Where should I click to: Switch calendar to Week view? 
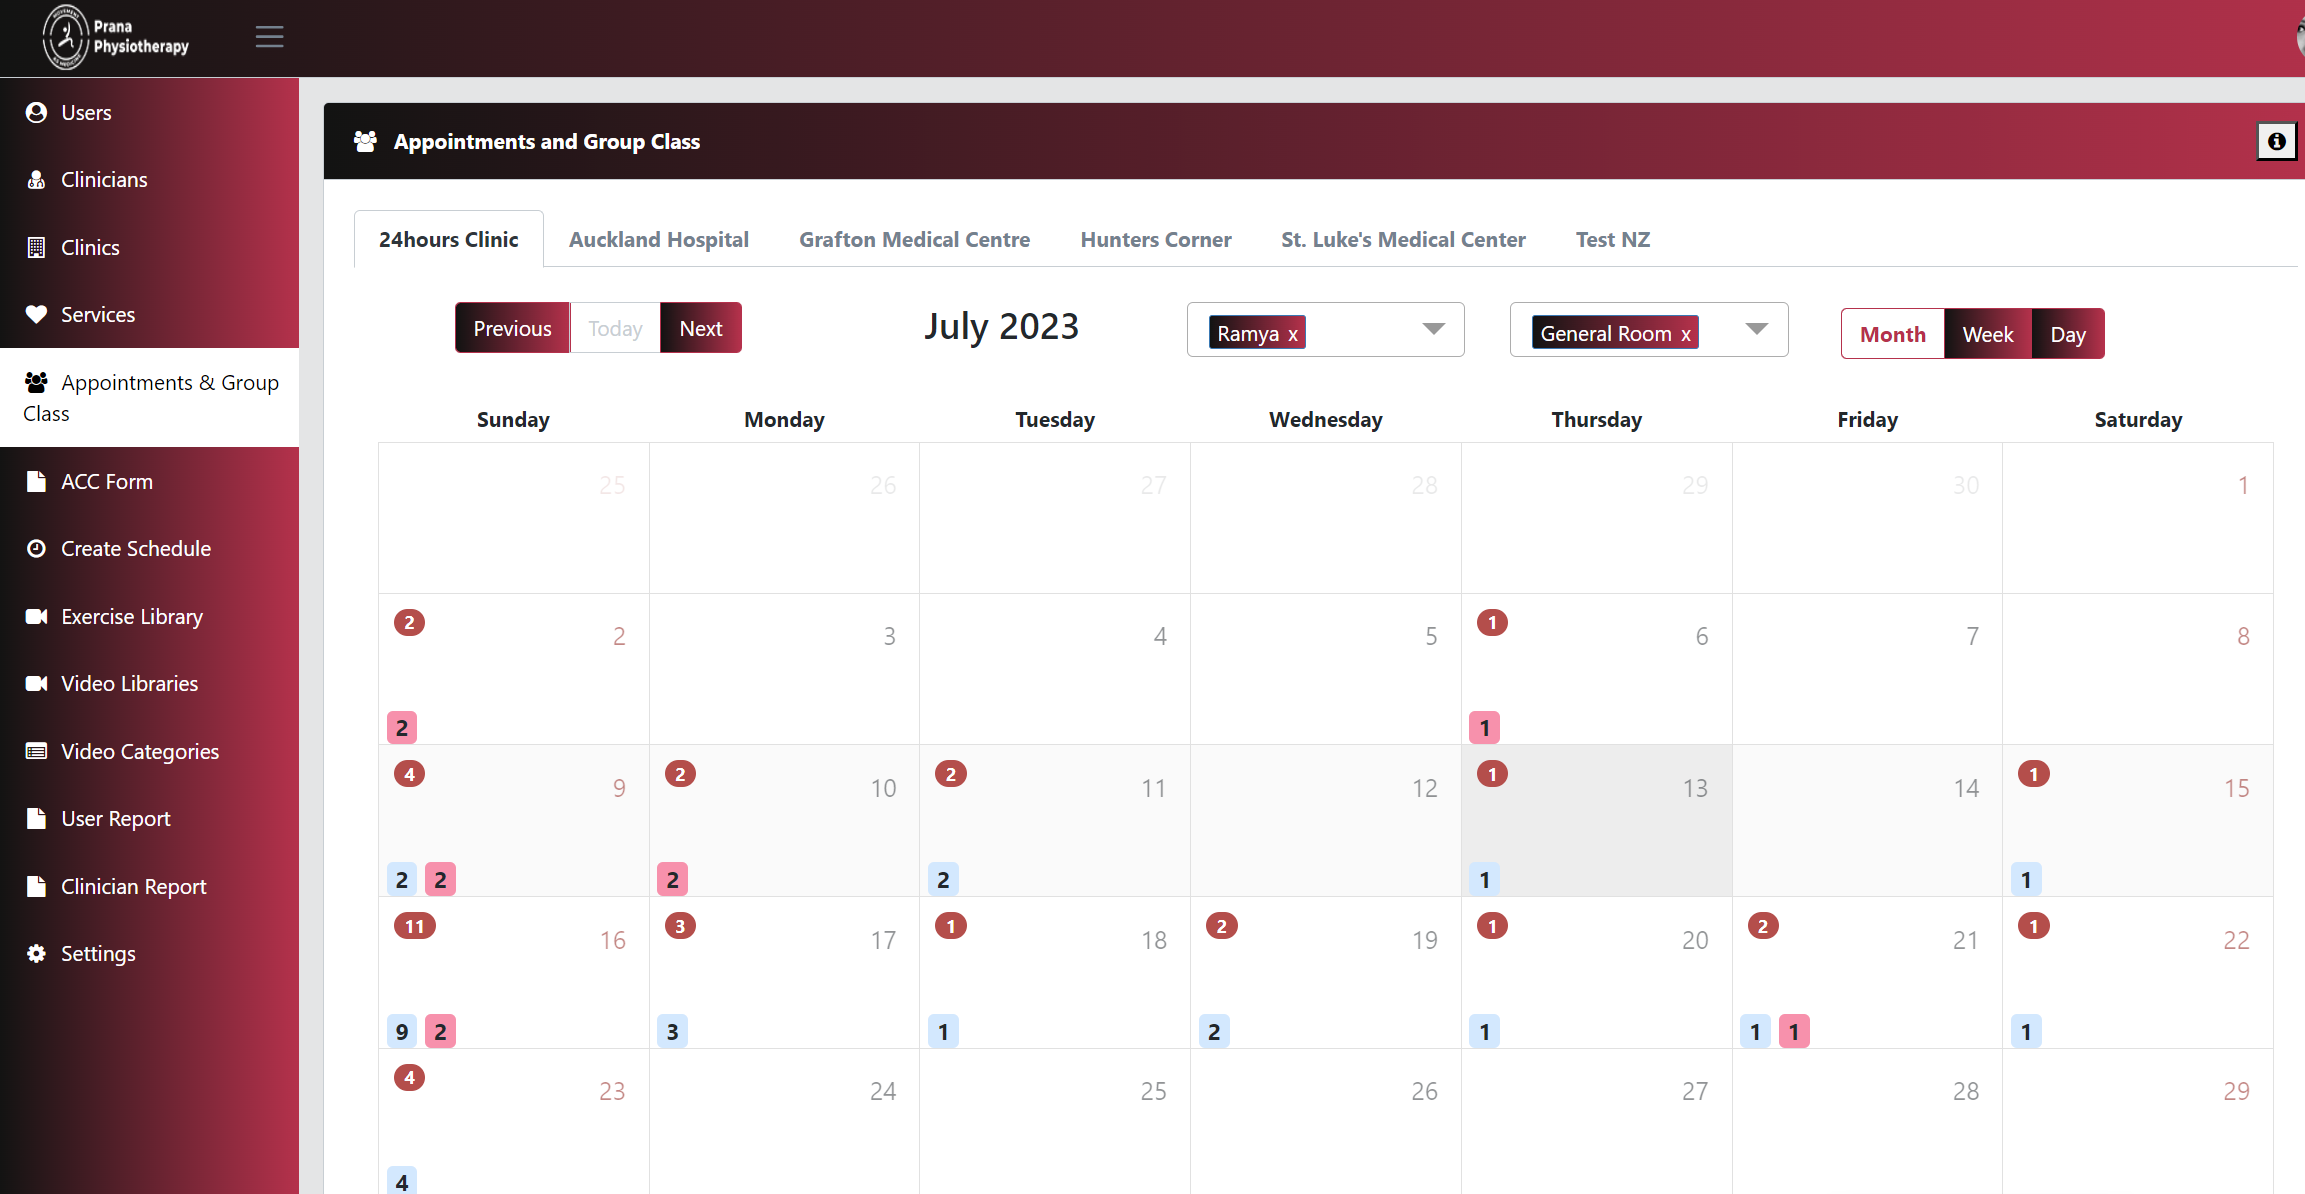(1987, 334)
